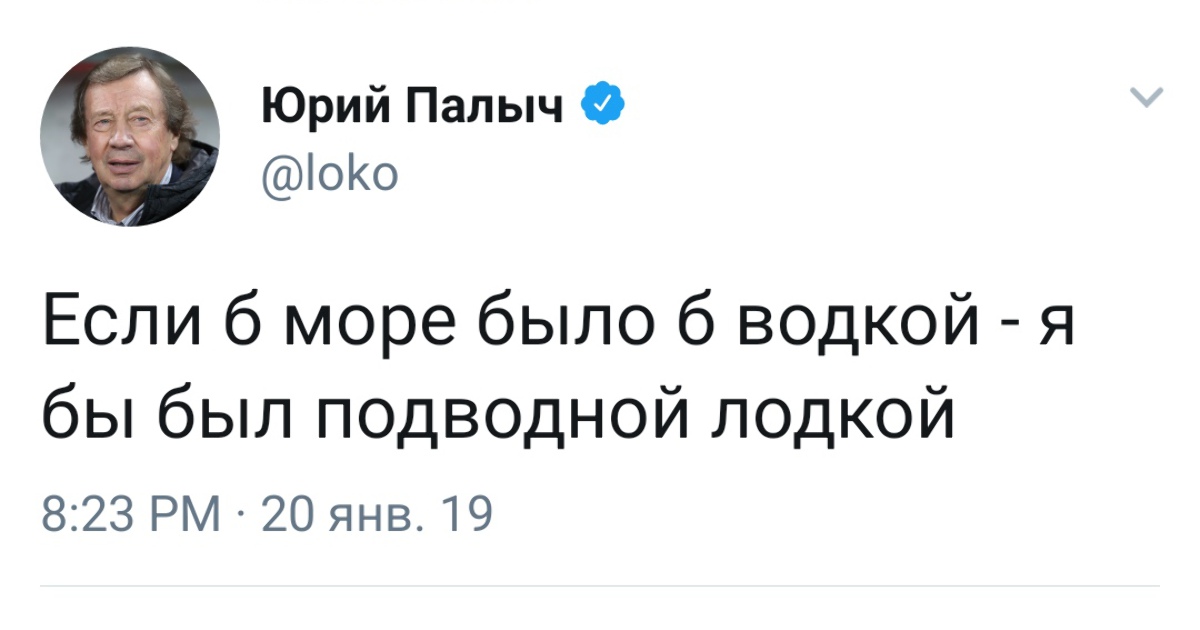Open Юрий Палыч's profile photo
Viewport: 1200px width, 630px height.
[129, 136]
